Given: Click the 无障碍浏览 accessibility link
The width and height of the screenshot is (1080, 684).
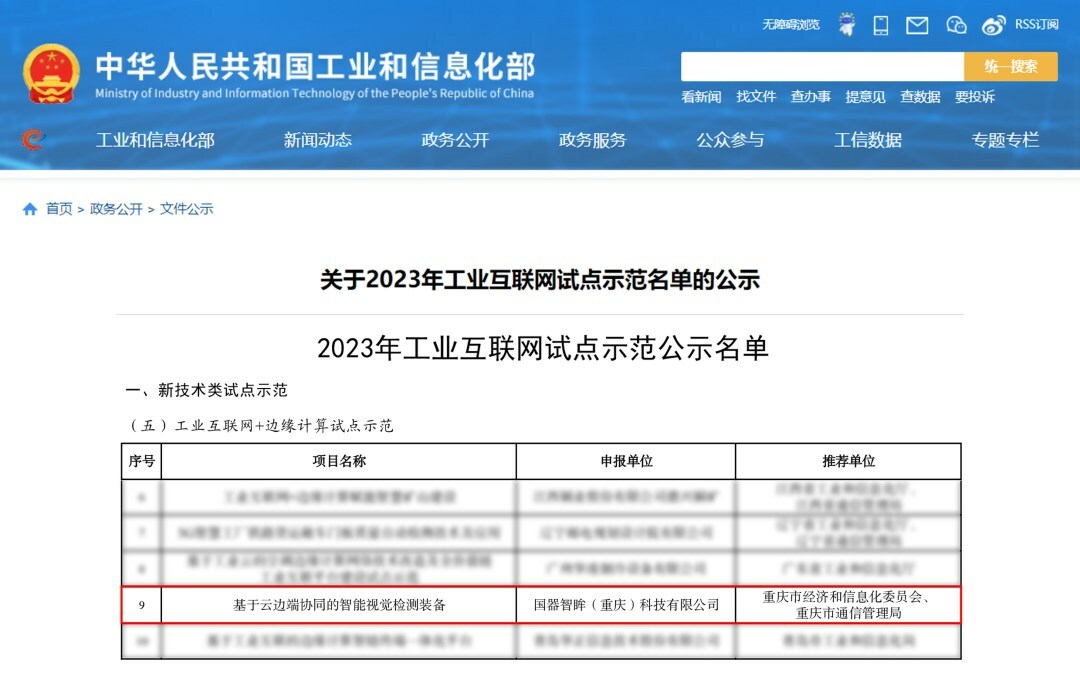Looking at the screenshot, I should [790, 25].
